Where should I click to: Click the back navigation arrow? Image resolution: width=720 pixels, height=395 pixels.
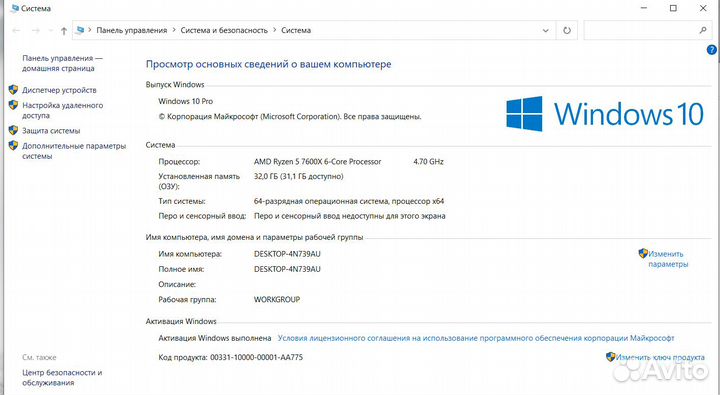click(16, 30)
